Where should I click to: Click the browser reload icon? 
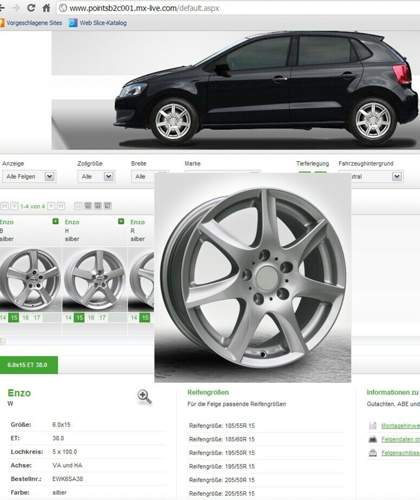coord(31,8)
